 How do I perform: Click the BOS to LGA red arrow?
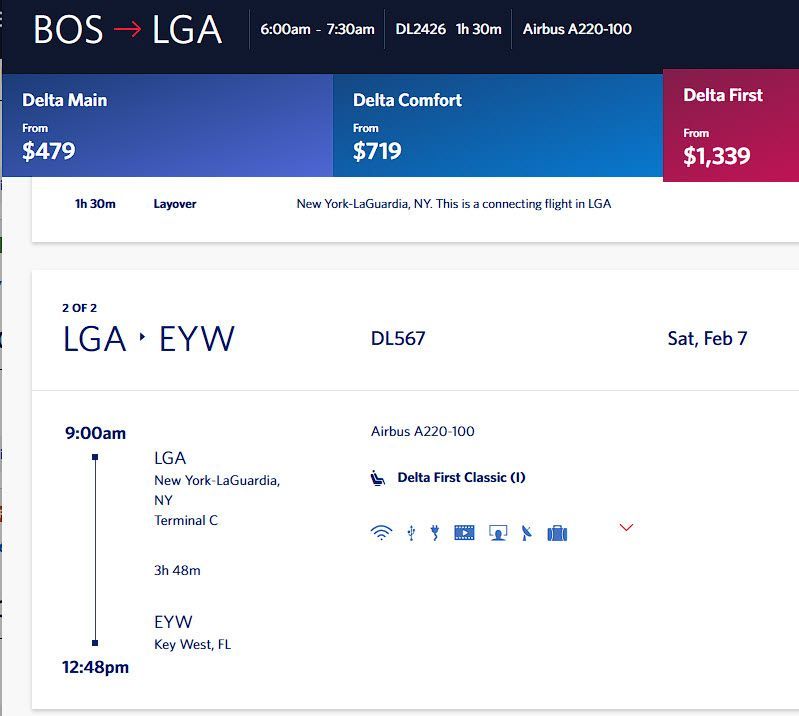point(127,30)
